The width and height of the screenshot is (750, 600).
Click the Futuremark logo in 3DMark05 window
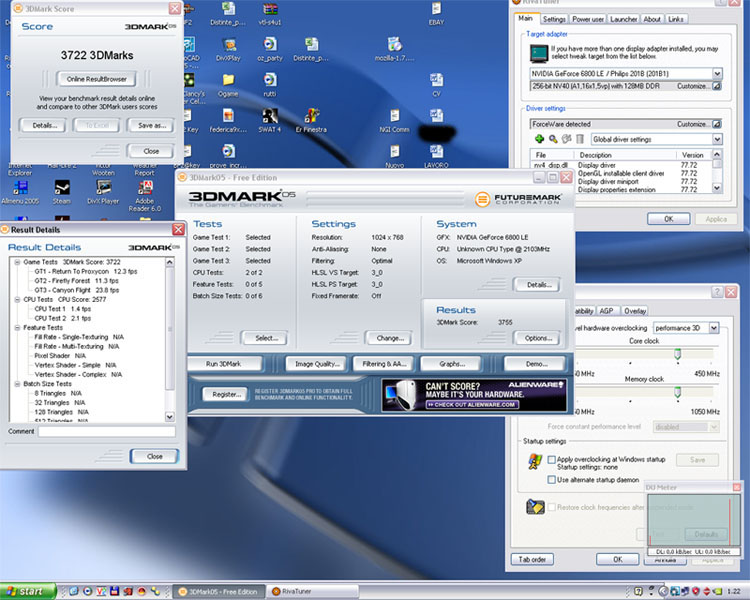[518, 199]
